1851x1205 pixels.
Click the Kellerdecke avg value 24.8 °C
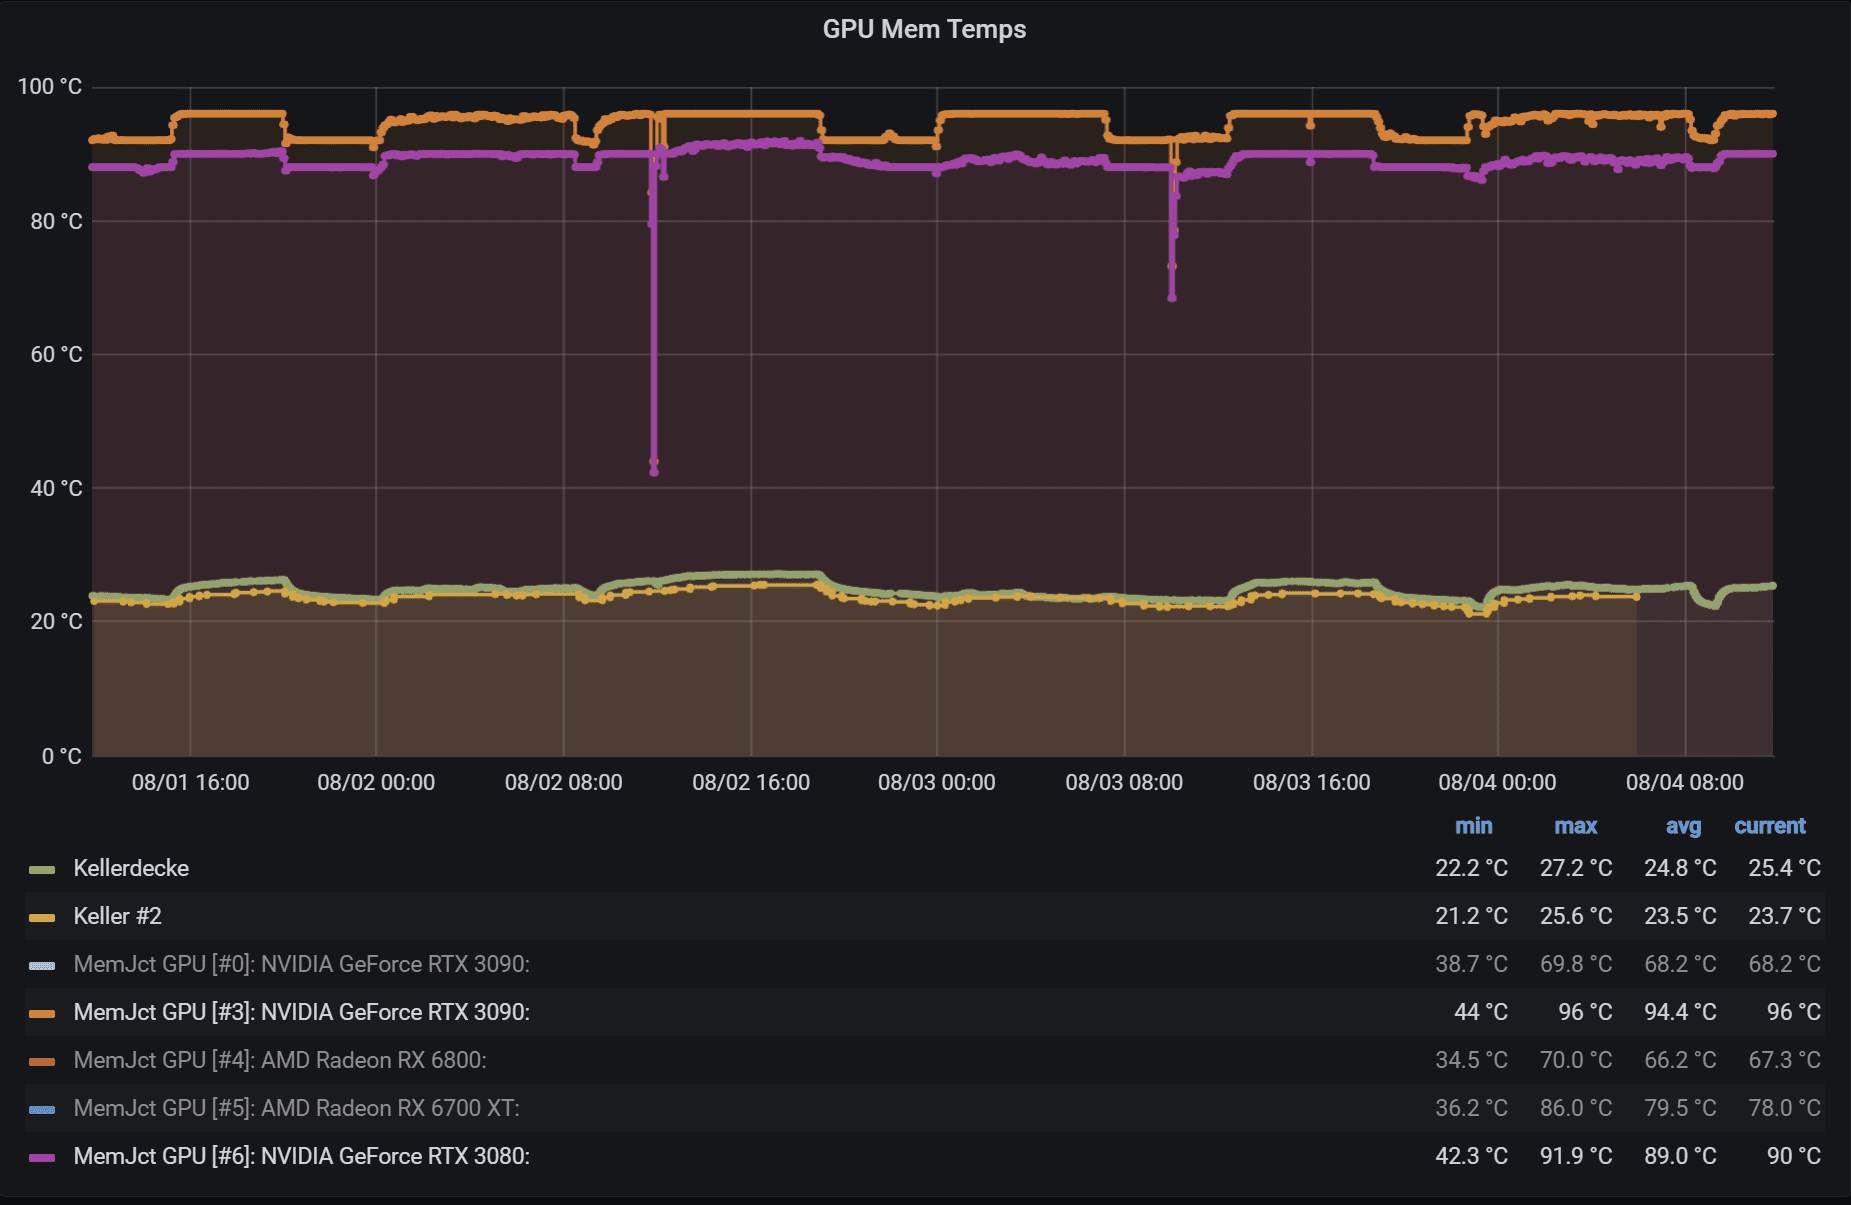coord(1680,868)
